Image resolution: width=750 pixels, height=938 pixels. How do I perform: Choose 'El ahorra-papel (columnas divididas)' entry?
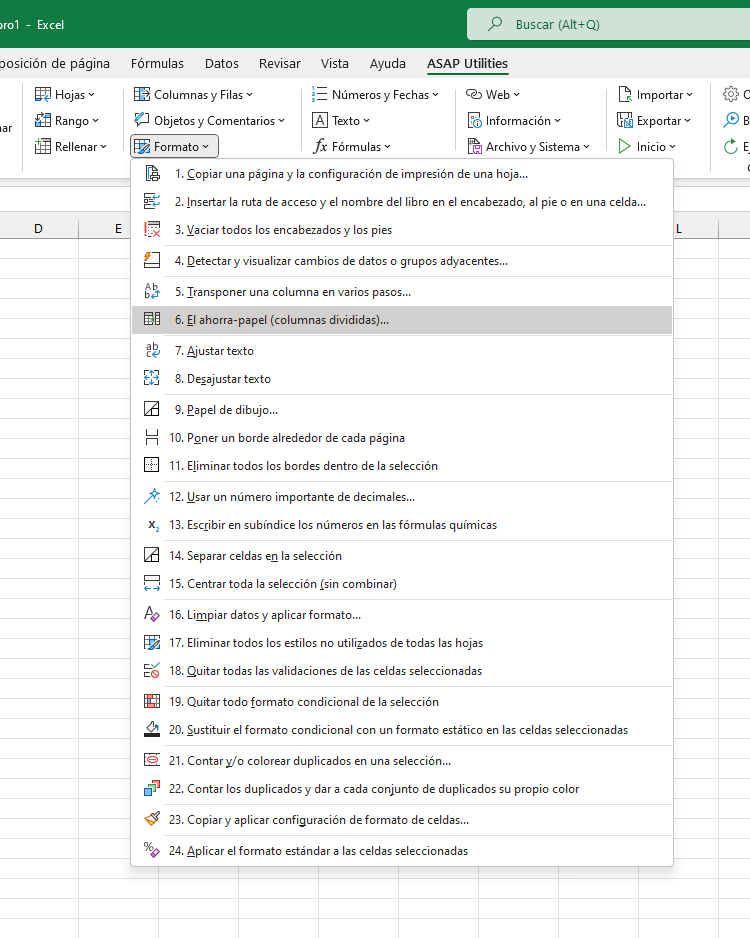pyautogui.click(x=402, y=319)
